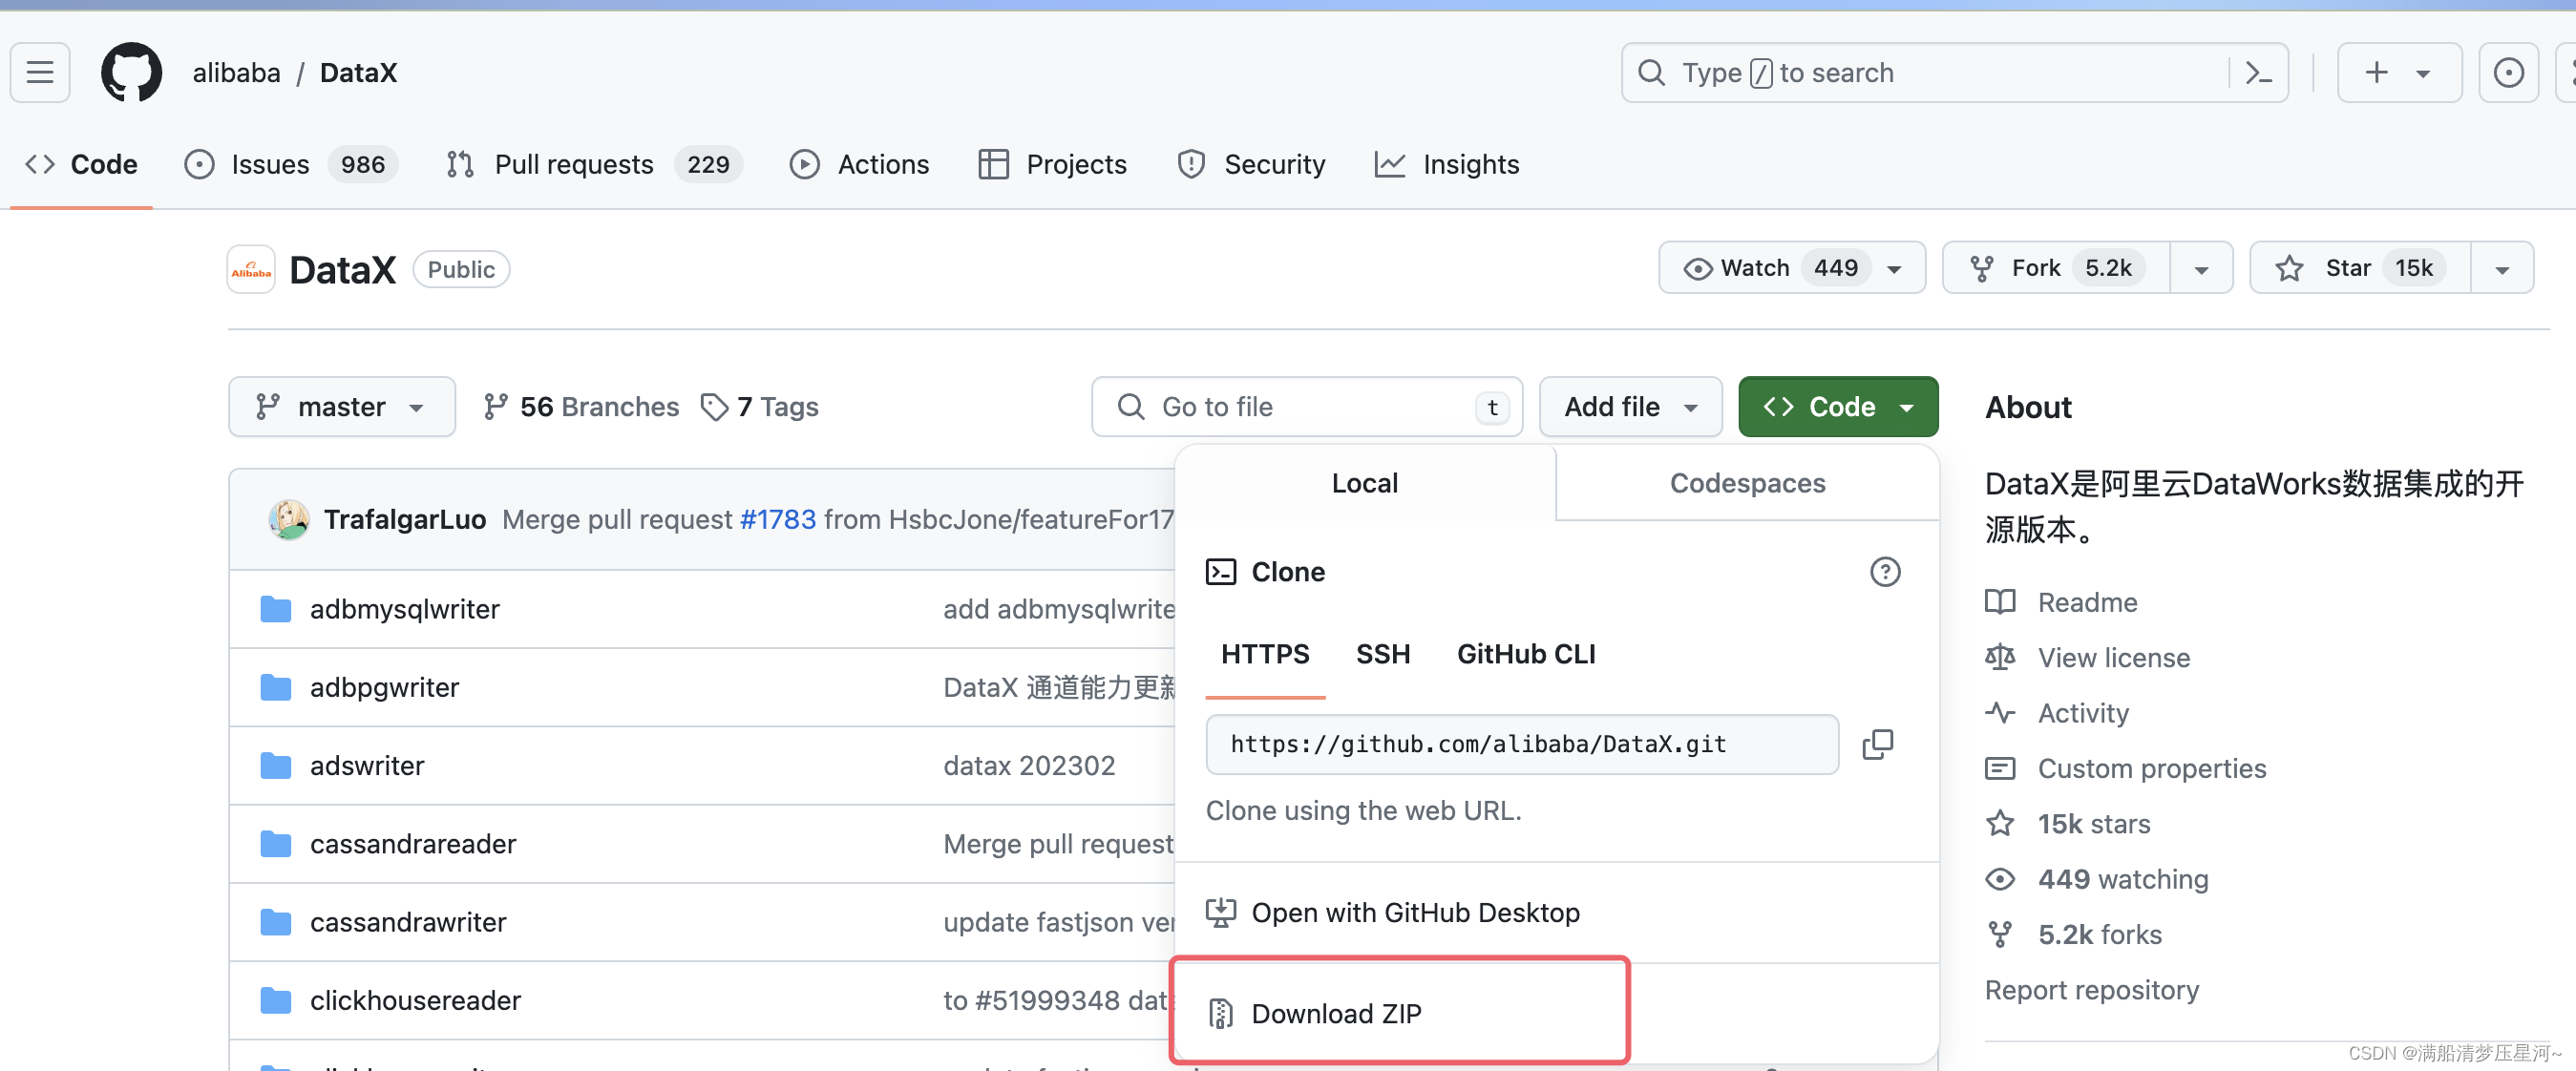Open the TrafalgarLuo profile link

click(x=404, y=519)
